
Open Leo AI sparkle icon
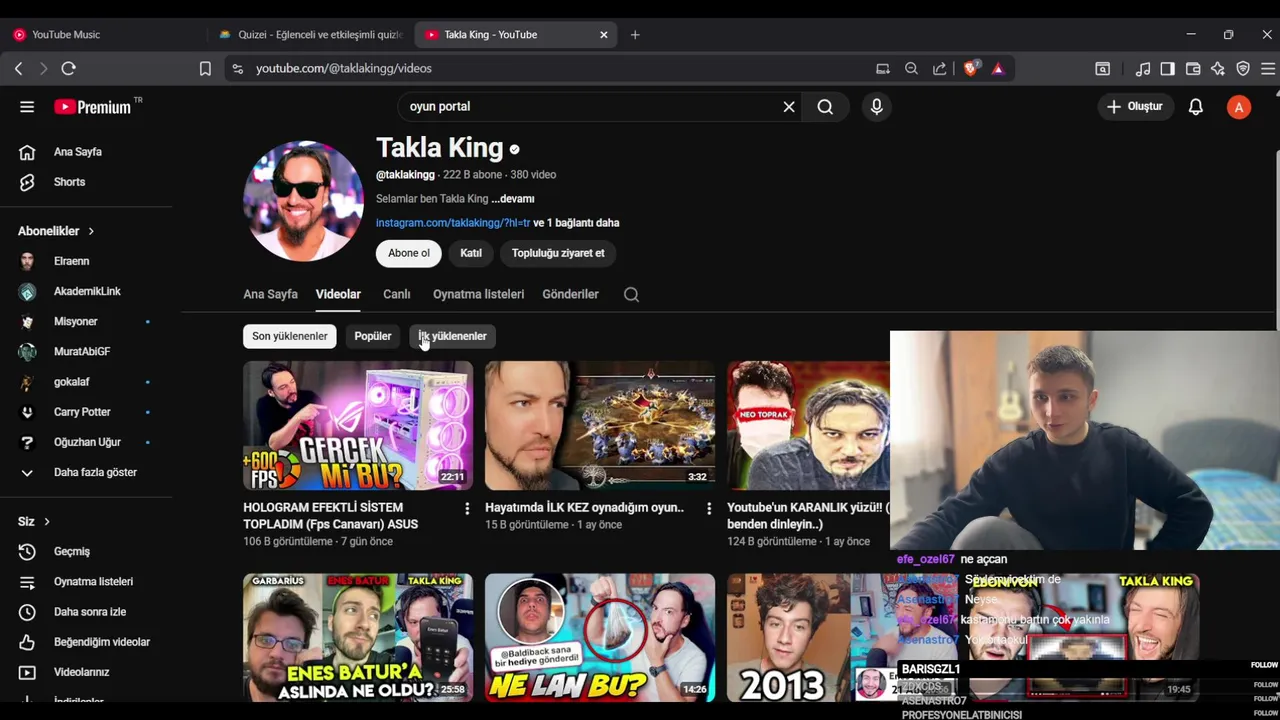[1217, 69]
